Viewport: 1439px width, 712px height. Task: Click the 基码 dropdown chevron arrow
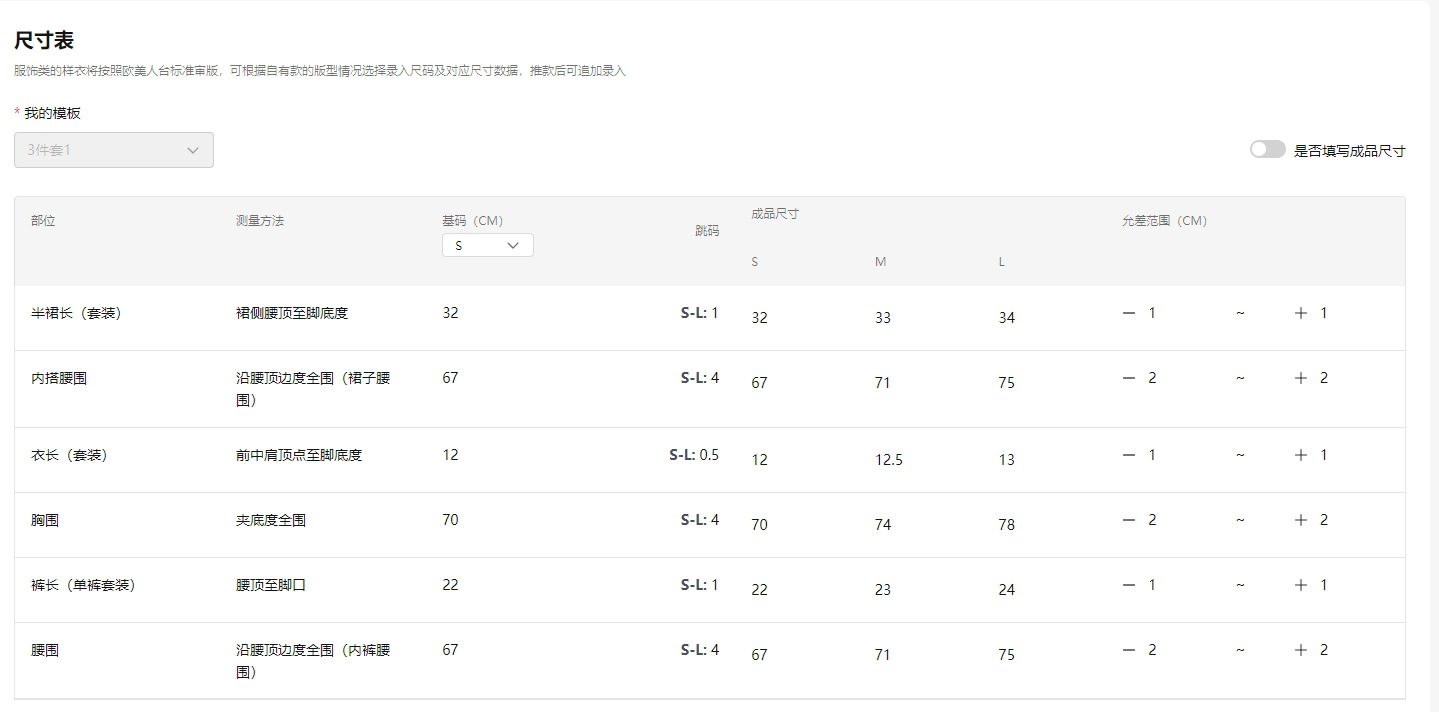514,245
